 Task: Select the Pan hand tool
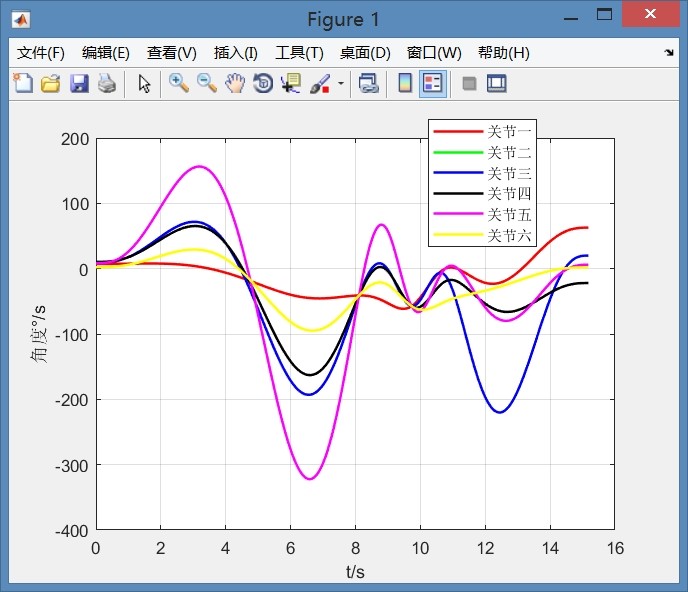click(x=235, y=83)
